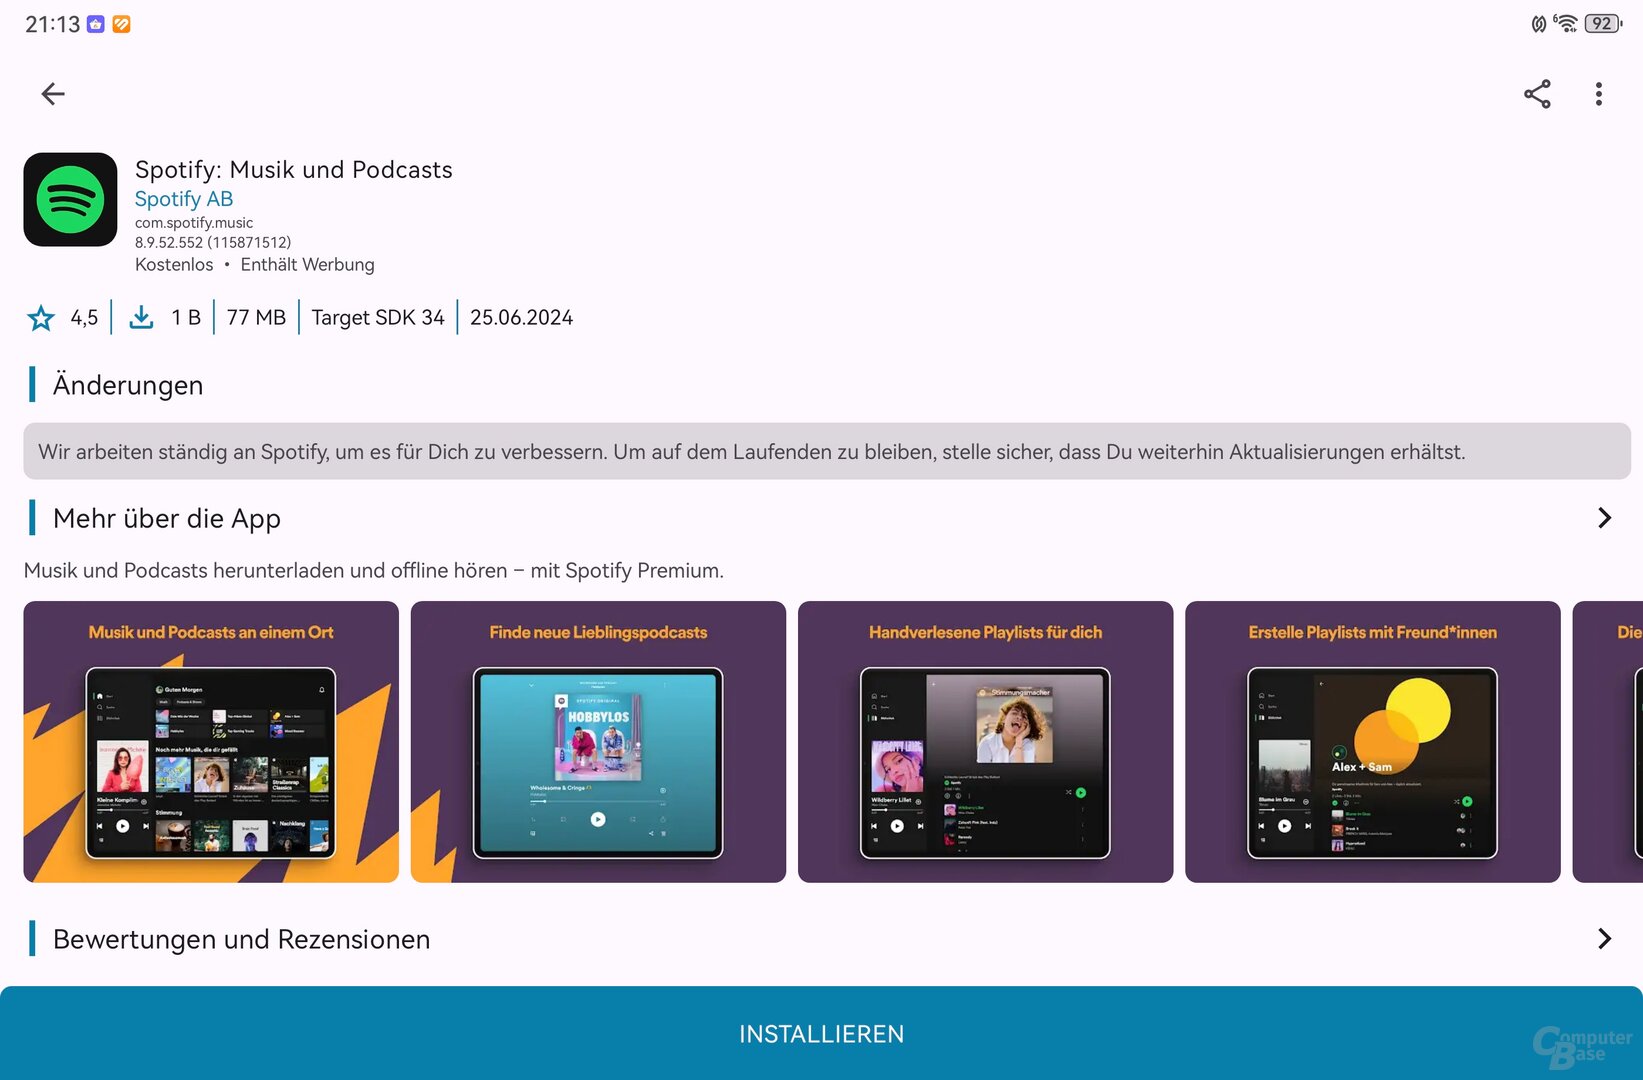Tap the downloads arrow icon

(x=142, y=318)
